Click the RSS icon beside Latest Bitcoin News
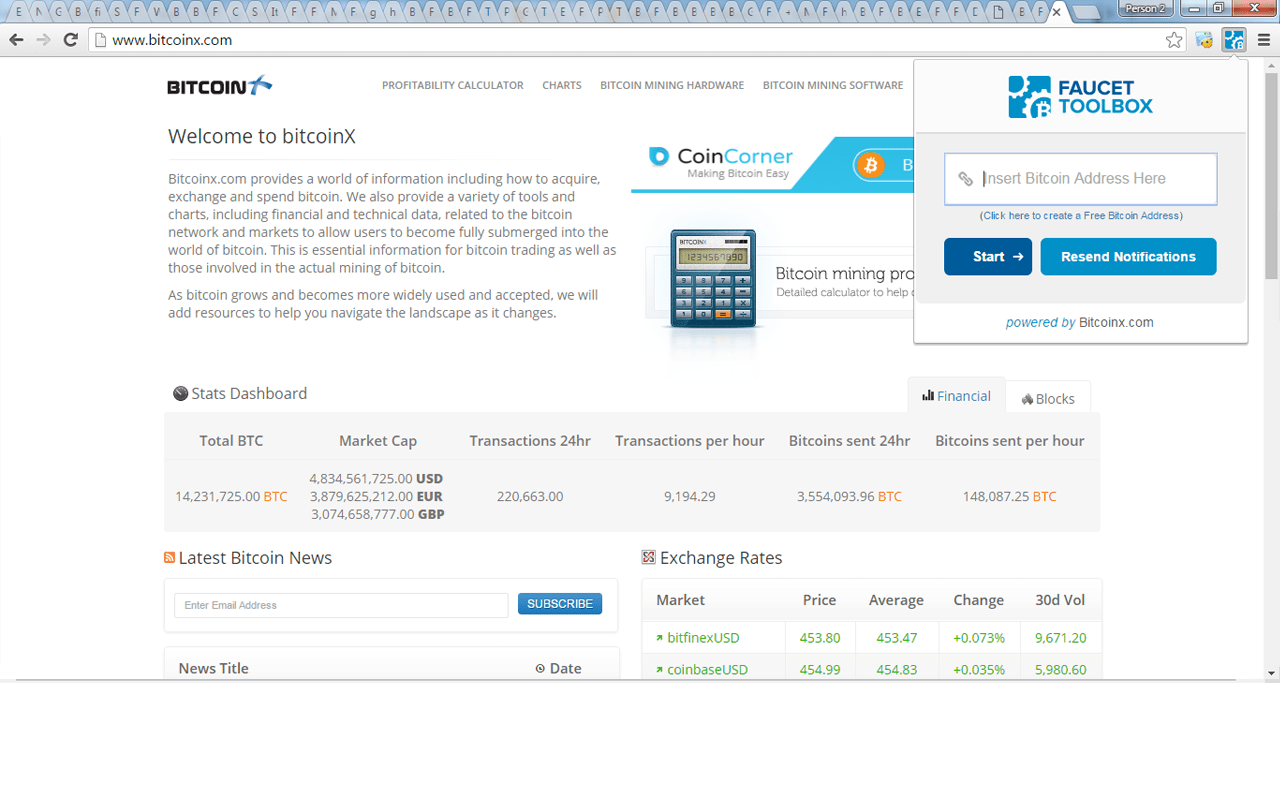The width and height of the screenshot is (1280, 800). point(169,557)
